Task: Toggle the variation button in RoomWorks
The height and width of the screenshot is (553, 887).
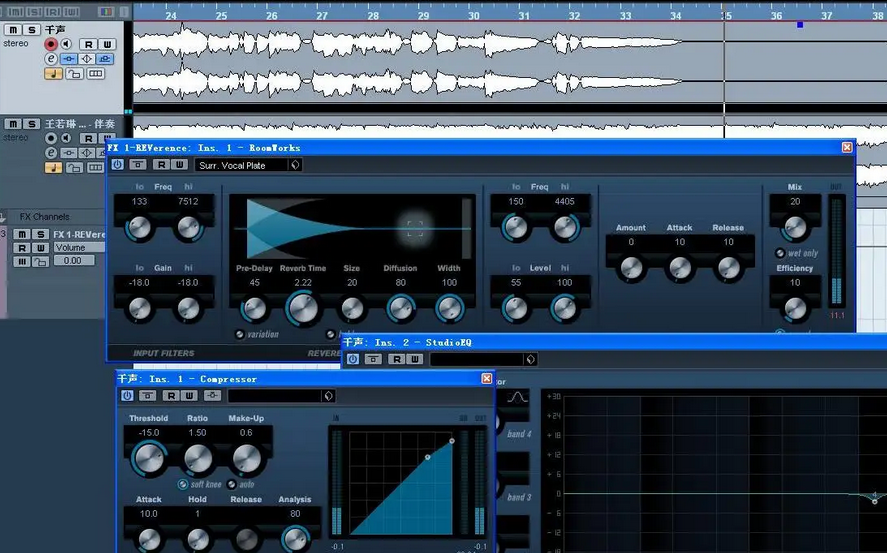Action: pos(240,334)
